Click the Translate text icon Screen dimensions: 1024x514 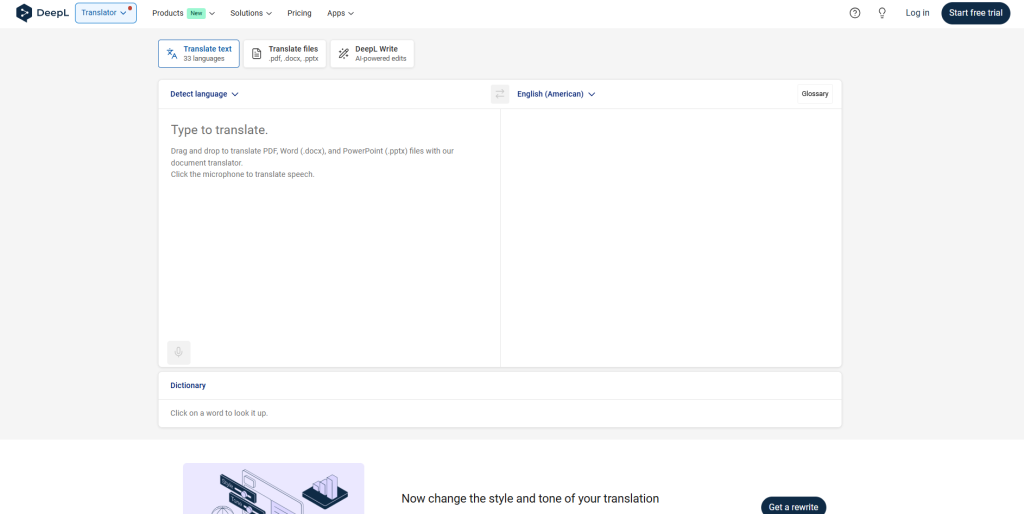[172, 54]
